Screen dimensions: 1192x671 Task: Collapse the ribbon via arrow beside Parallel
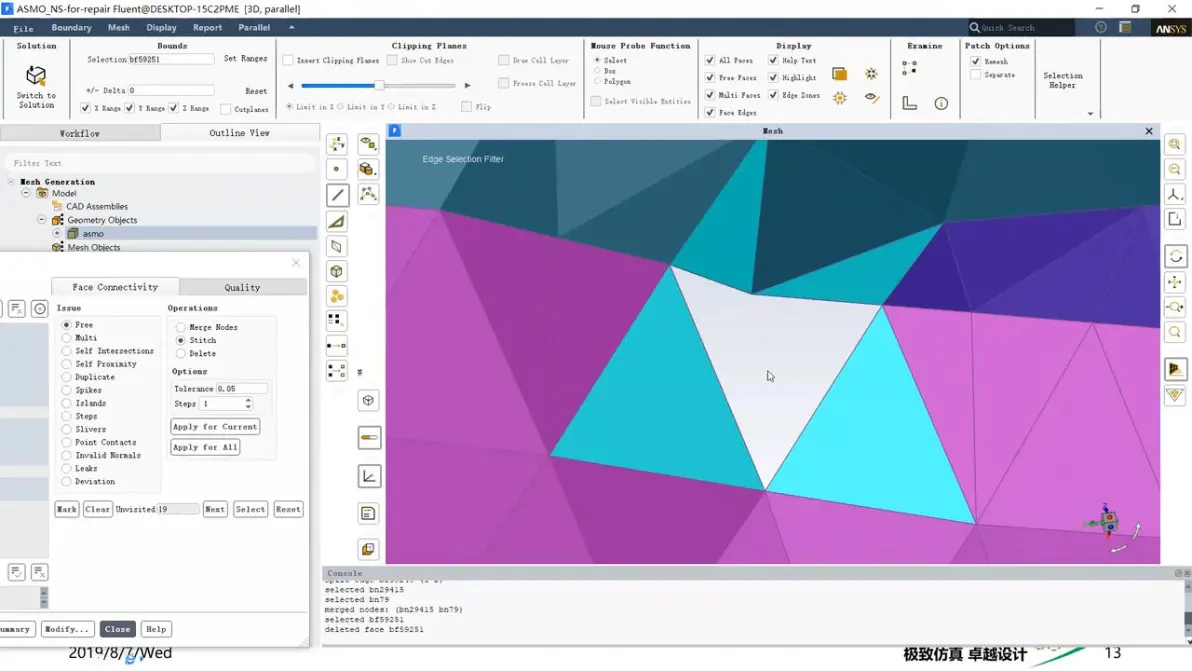(291, 27)
